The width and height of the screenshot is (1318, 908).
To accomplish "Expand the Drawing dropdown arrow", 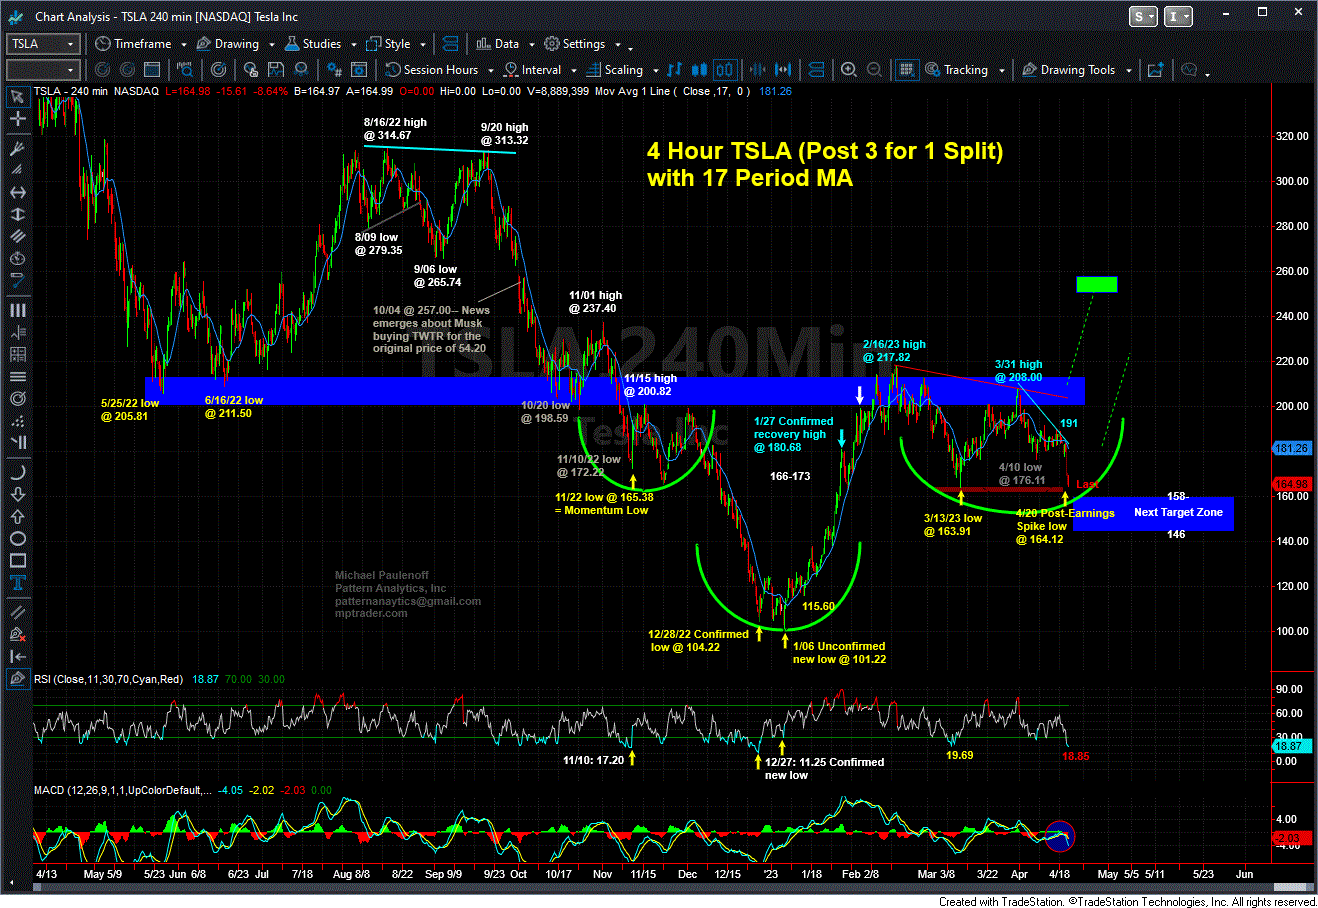I will coord(270,45).
